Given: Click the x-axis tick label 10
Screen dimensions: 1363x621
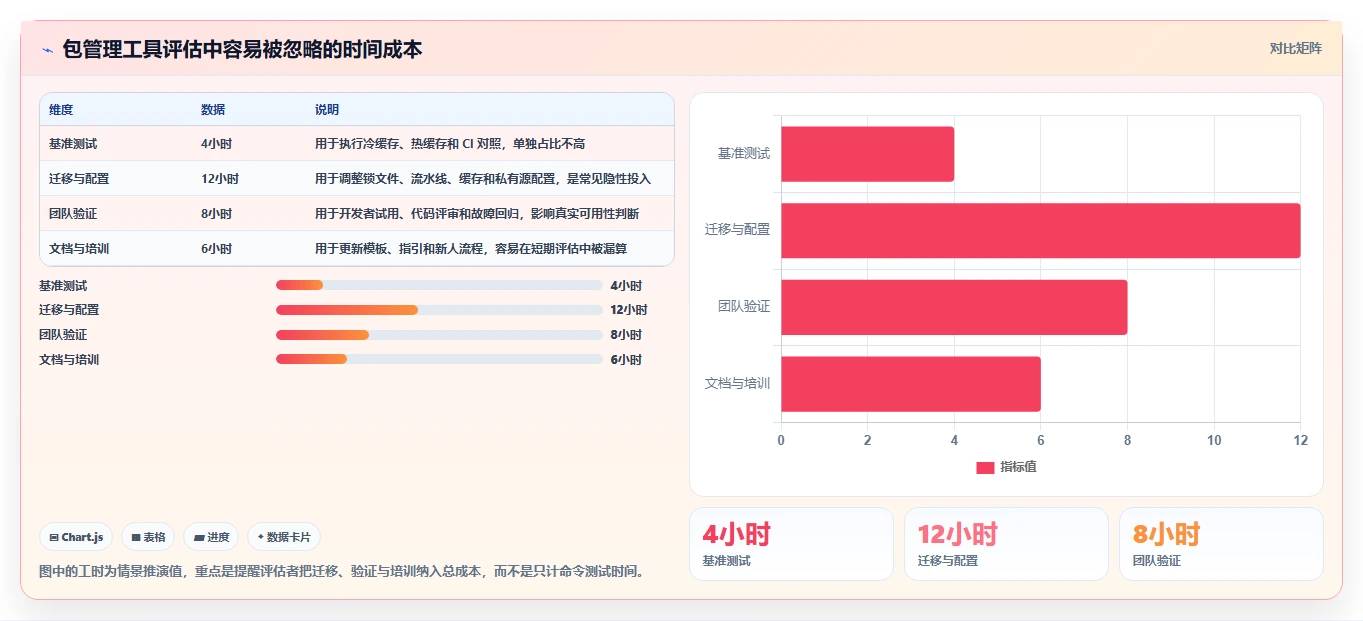Looking at the screenshot, I should pyautogui.click(x=1214, y=441).
